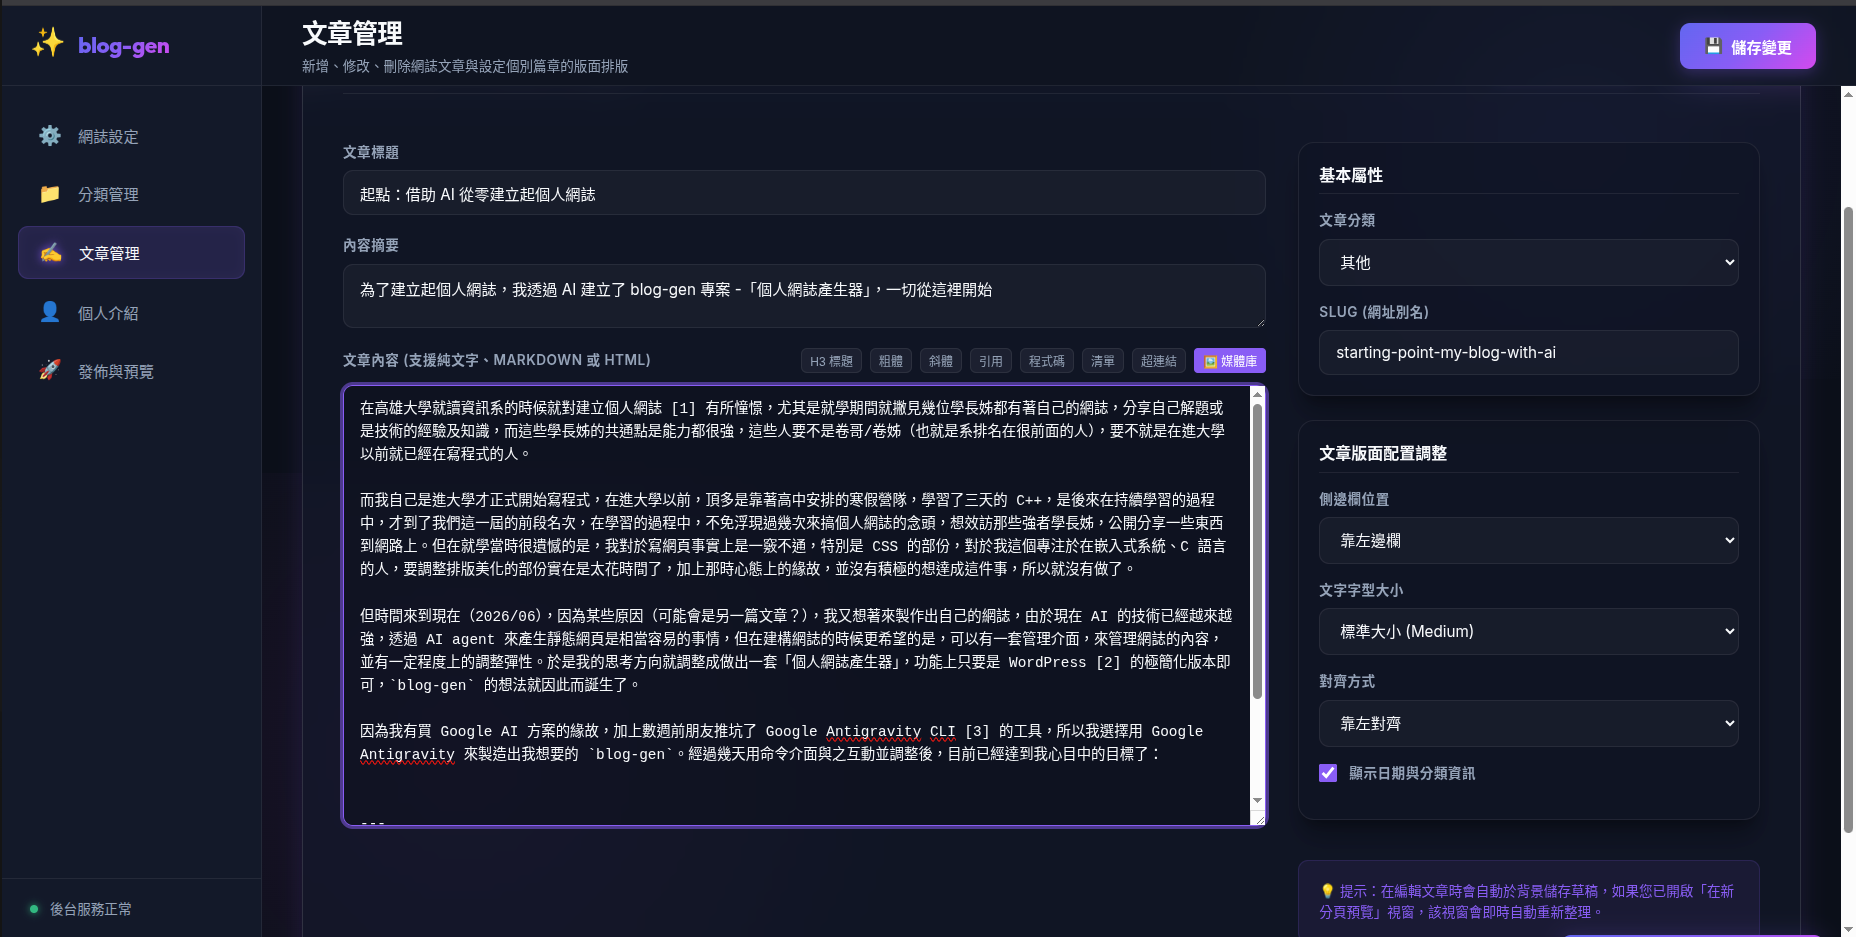Click the 顯示日期與分類資訊 label text

tap(1411, 773)
